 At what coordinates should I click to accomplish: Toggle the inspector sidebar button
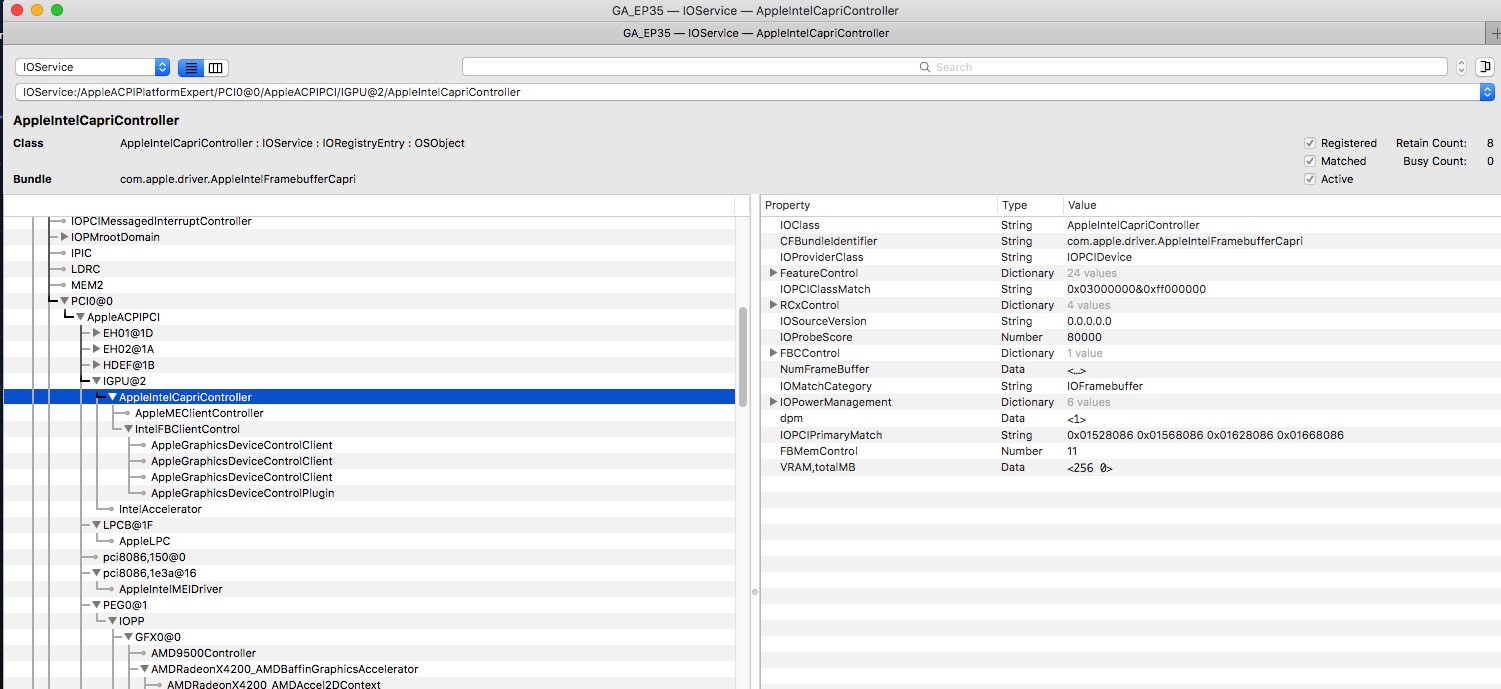click(1484, 67)
